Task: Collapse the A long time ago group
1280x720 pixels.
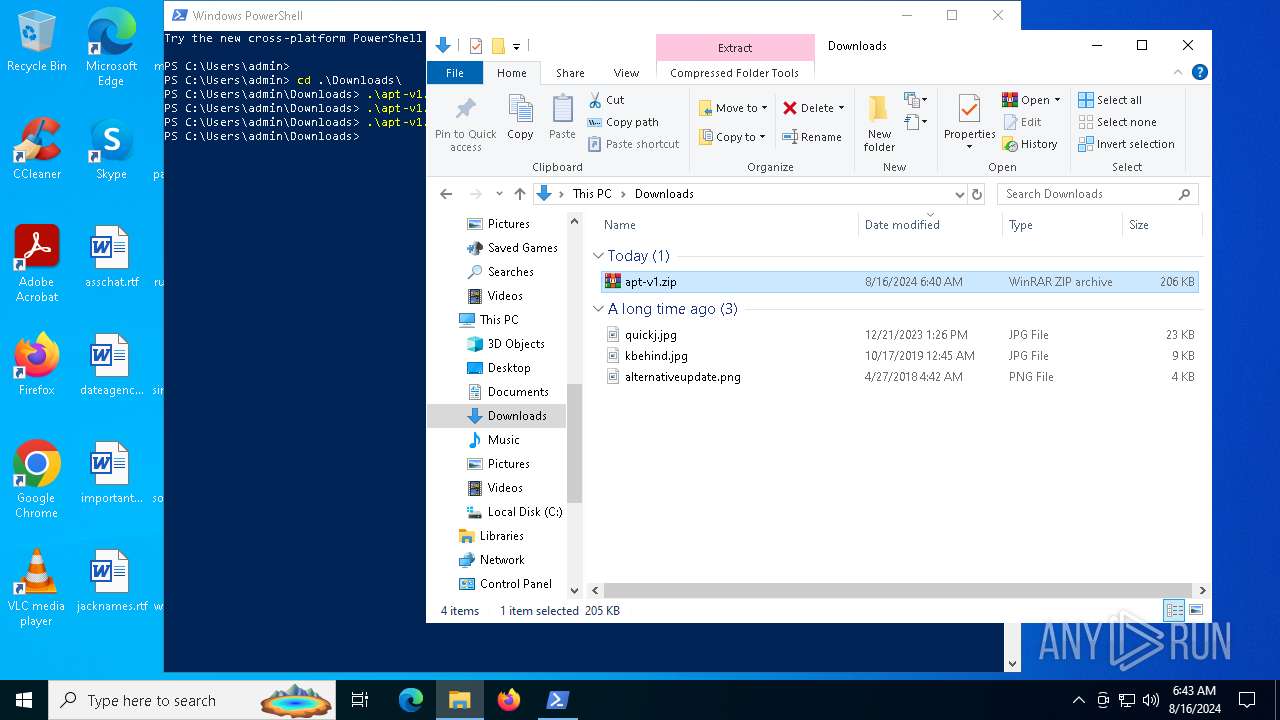Action: (598, 309)
